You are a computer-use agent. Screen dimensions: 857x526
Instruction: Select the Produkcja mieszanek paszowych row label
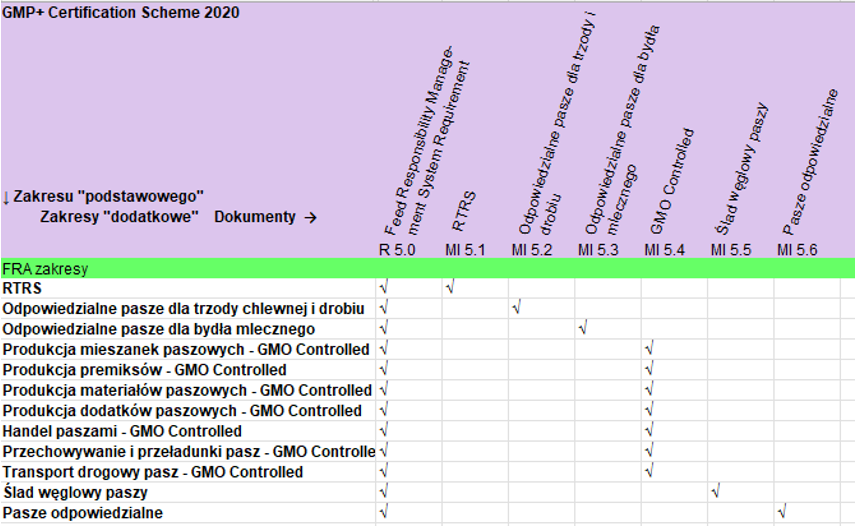point(186,349)
